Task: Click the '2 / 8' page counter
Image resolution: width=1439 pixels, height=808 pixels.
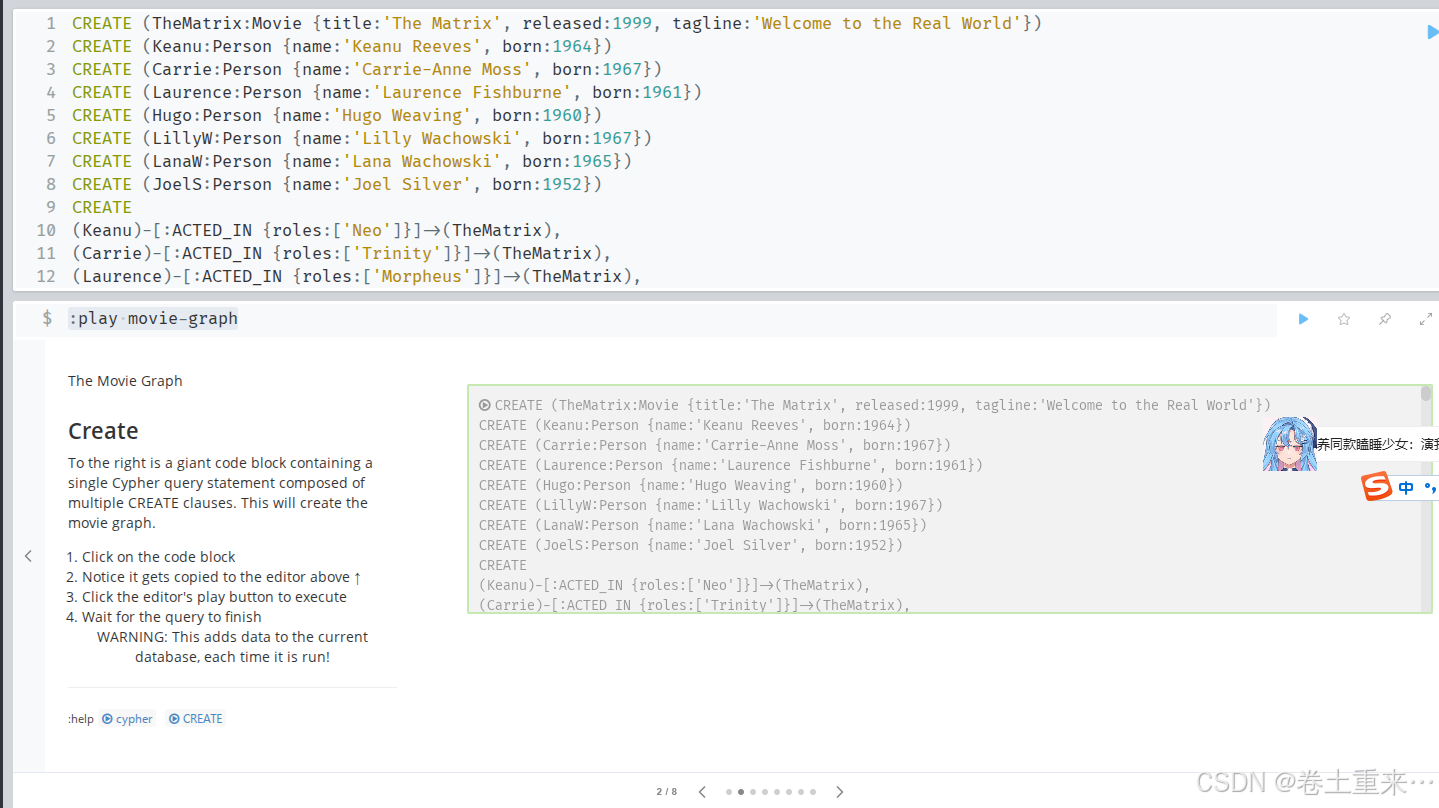Action: point(667,792)
